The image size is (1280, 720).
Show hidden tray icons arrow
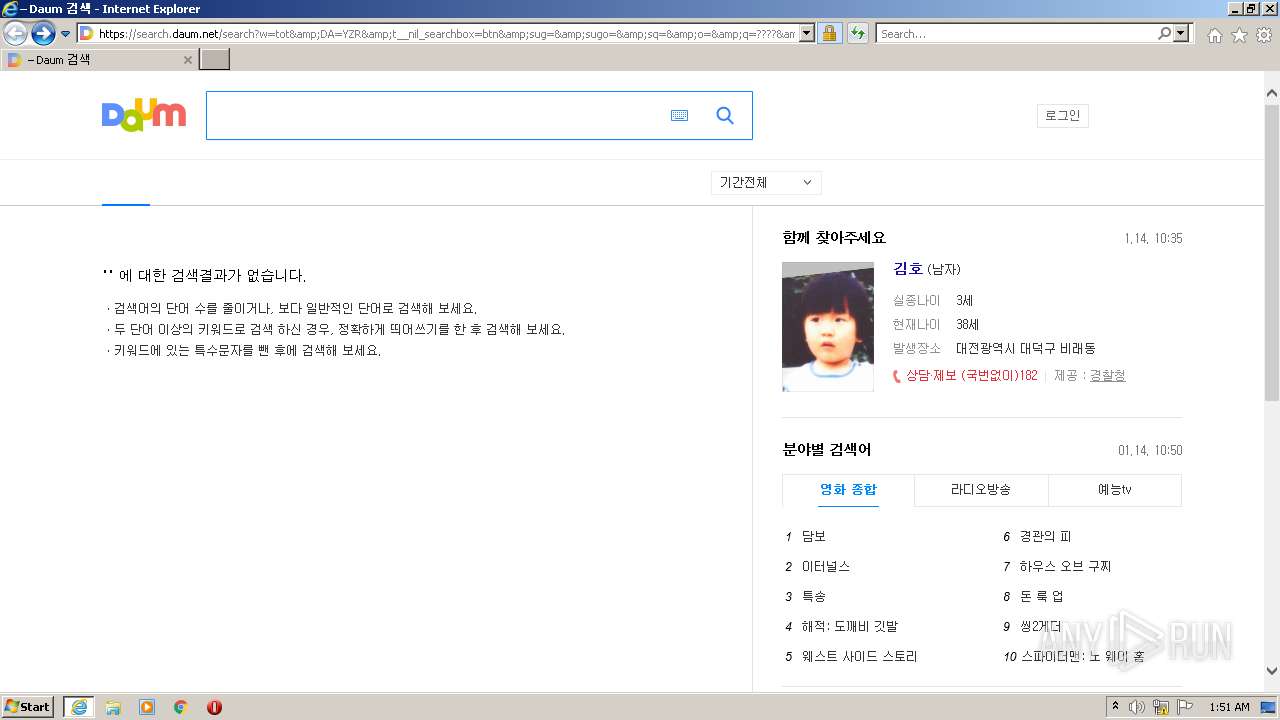(1116, 707)
